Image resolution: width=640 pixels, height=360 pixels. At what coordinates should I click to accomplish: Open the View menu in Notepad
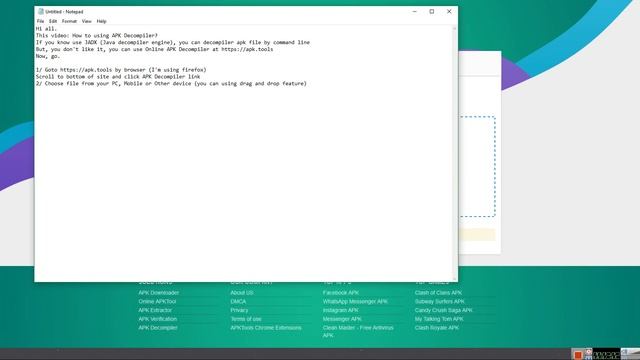click(x=87, y=21)
